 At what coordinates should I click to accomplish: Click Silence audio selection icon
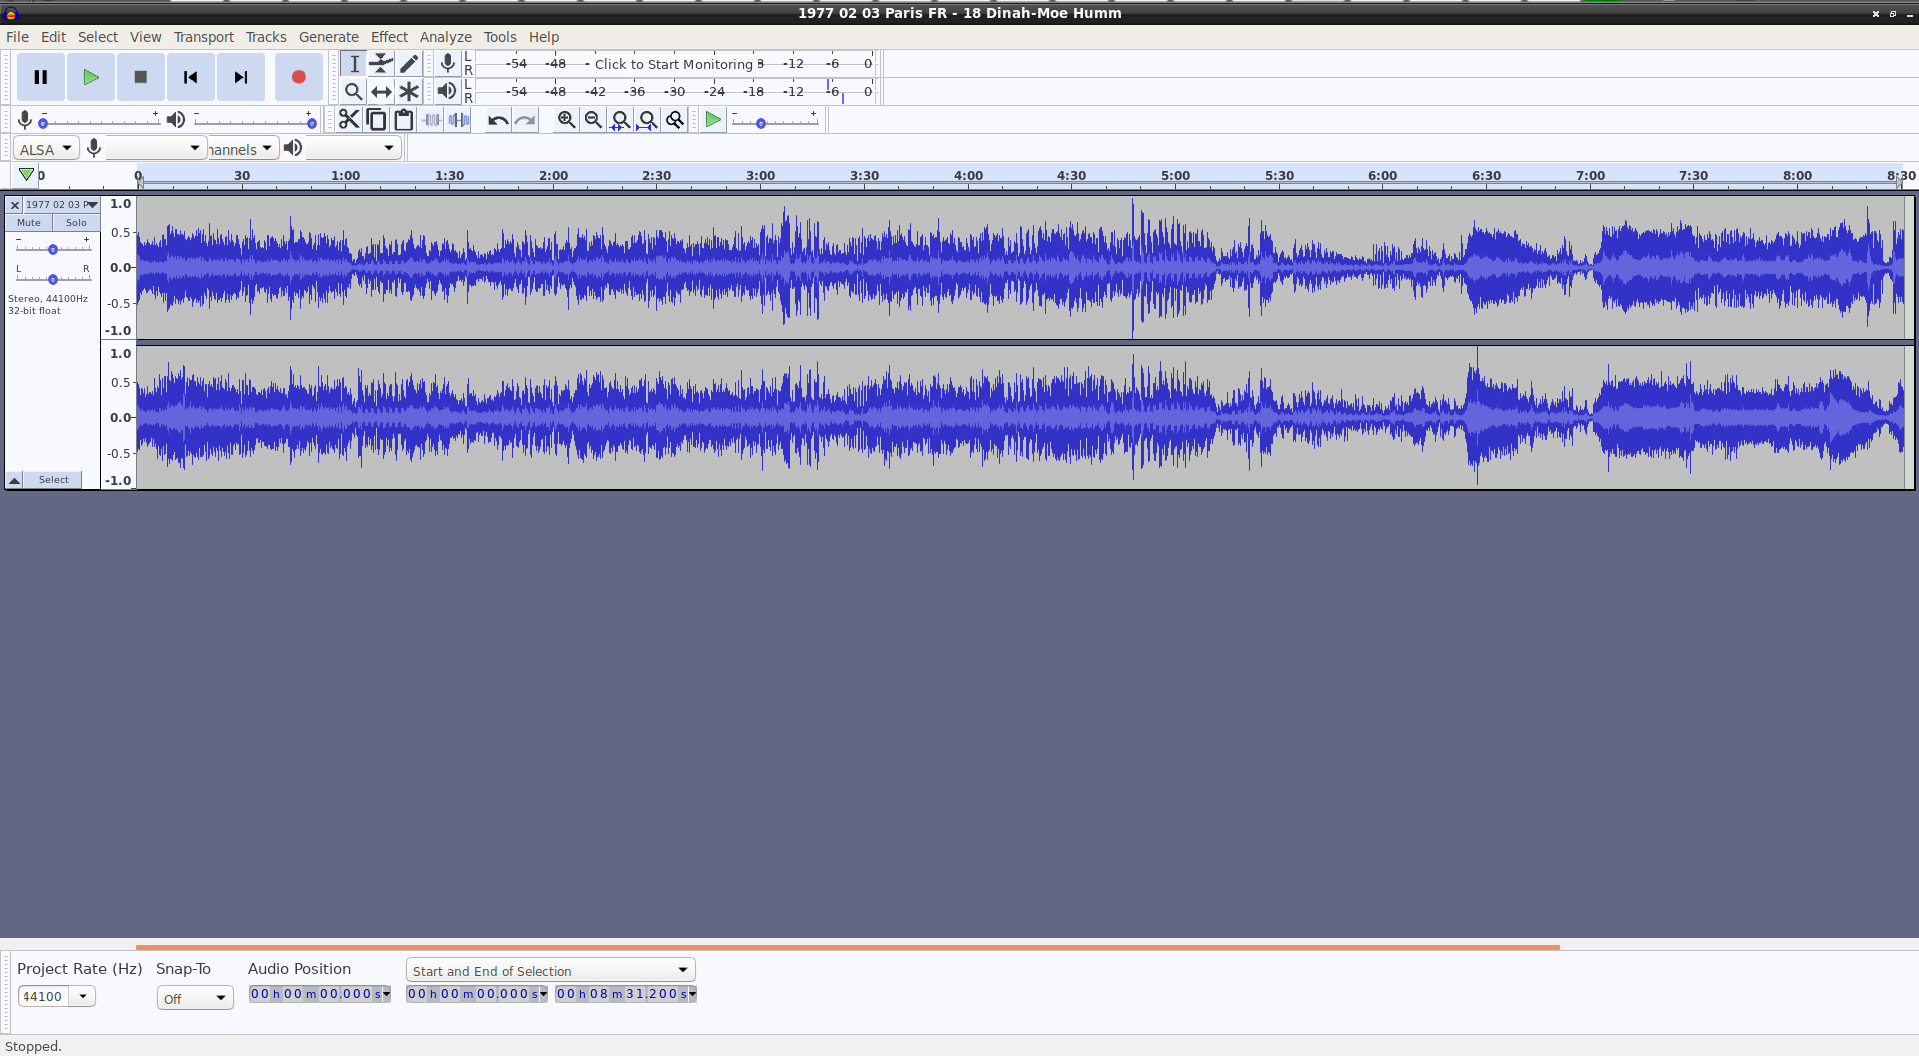pyautogui.click(x=459, y=120)
